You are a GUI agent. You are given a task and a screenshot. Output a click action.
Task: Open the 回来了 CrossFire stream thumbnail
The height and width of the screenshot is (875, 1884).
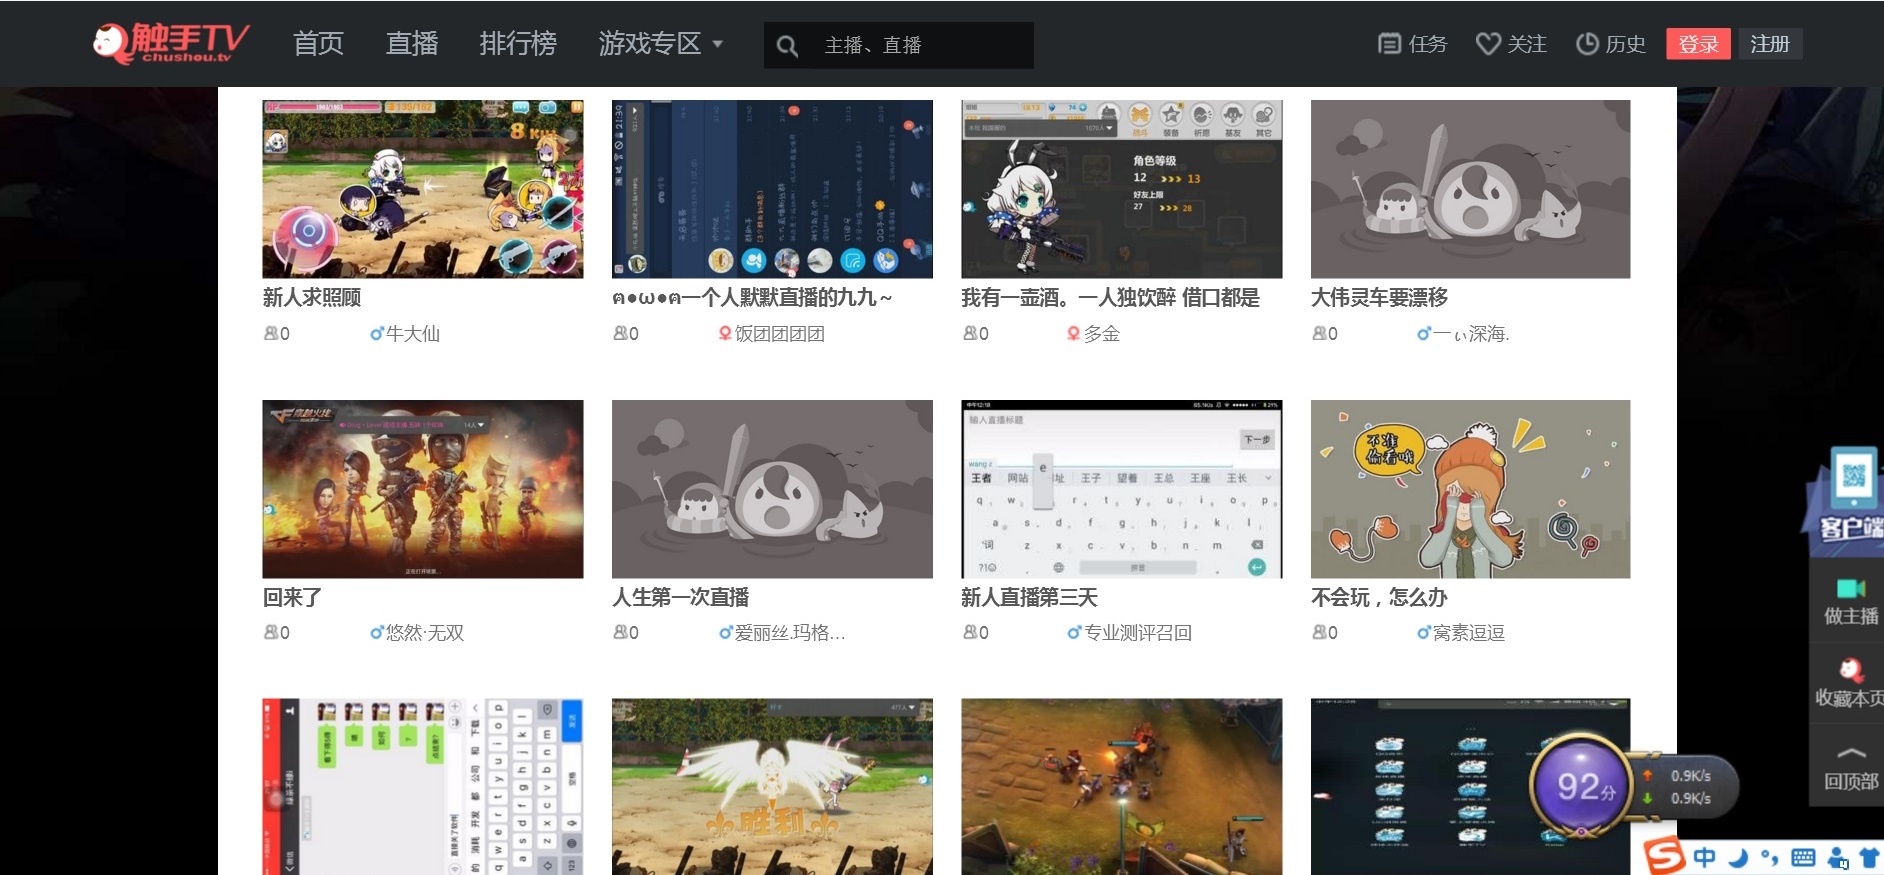[423, 489]
